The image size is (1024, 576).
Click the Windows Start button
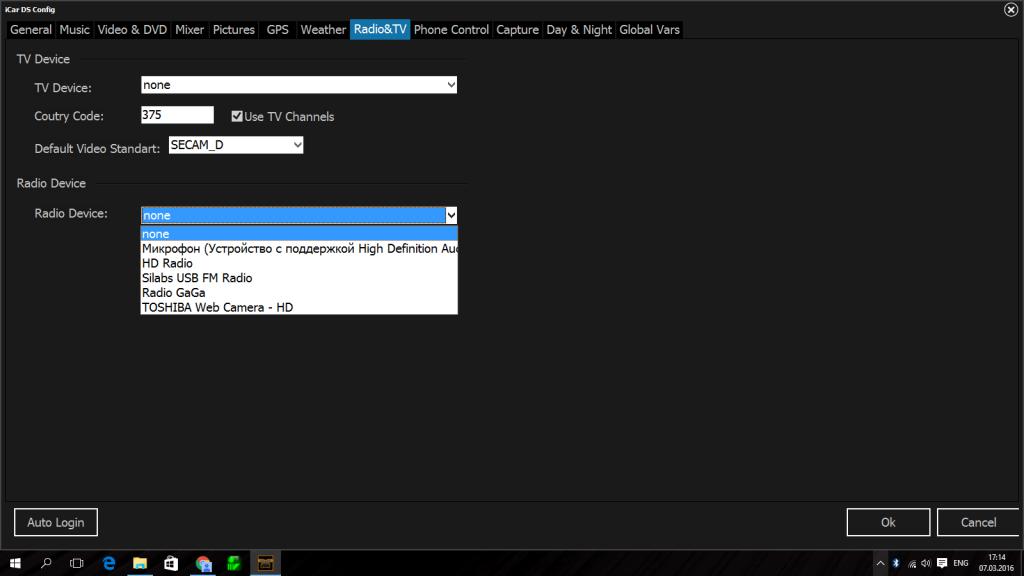[16, 563]
